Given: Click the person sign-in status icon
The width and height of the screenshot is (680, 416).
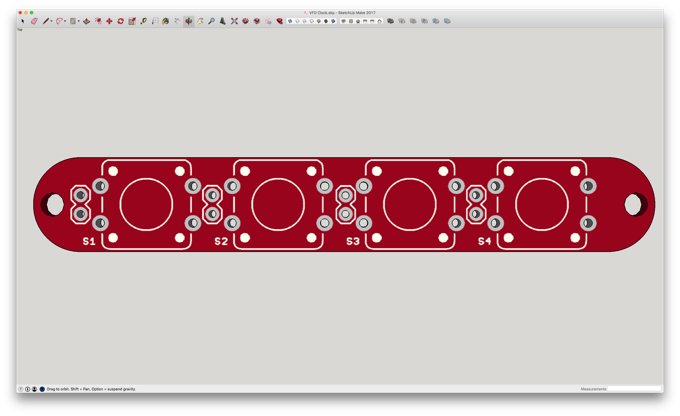Looking at the screenshot, I should click(x=34, y=389).
